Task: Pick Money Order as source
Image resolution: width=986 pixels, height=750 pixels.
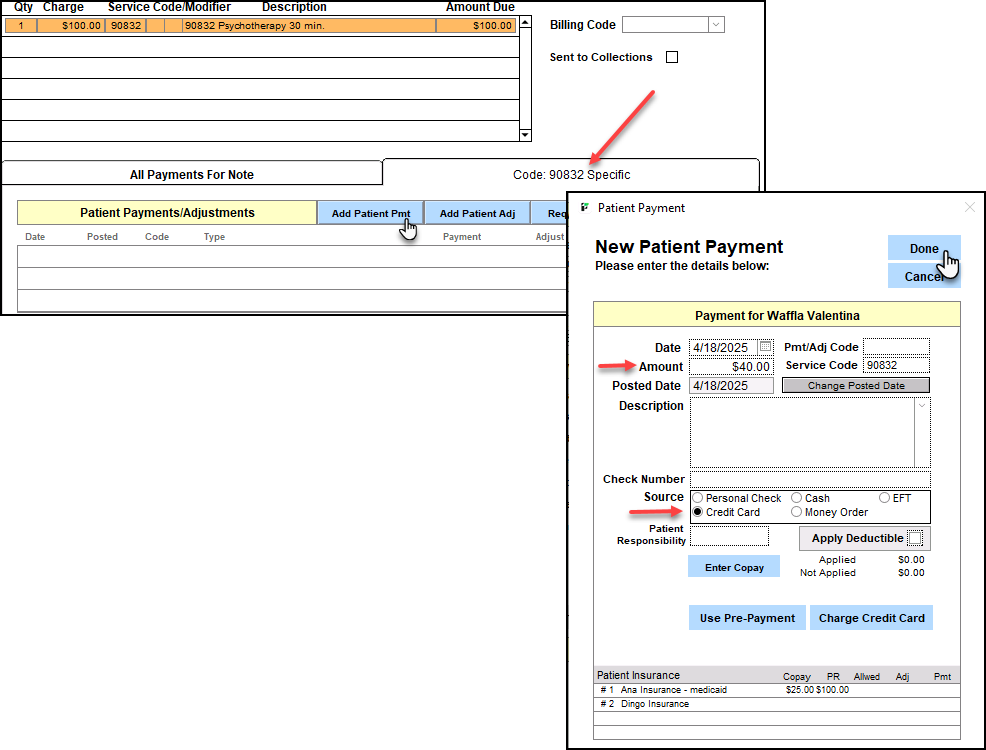Action: pyautogui.click(x=797, y=512)
